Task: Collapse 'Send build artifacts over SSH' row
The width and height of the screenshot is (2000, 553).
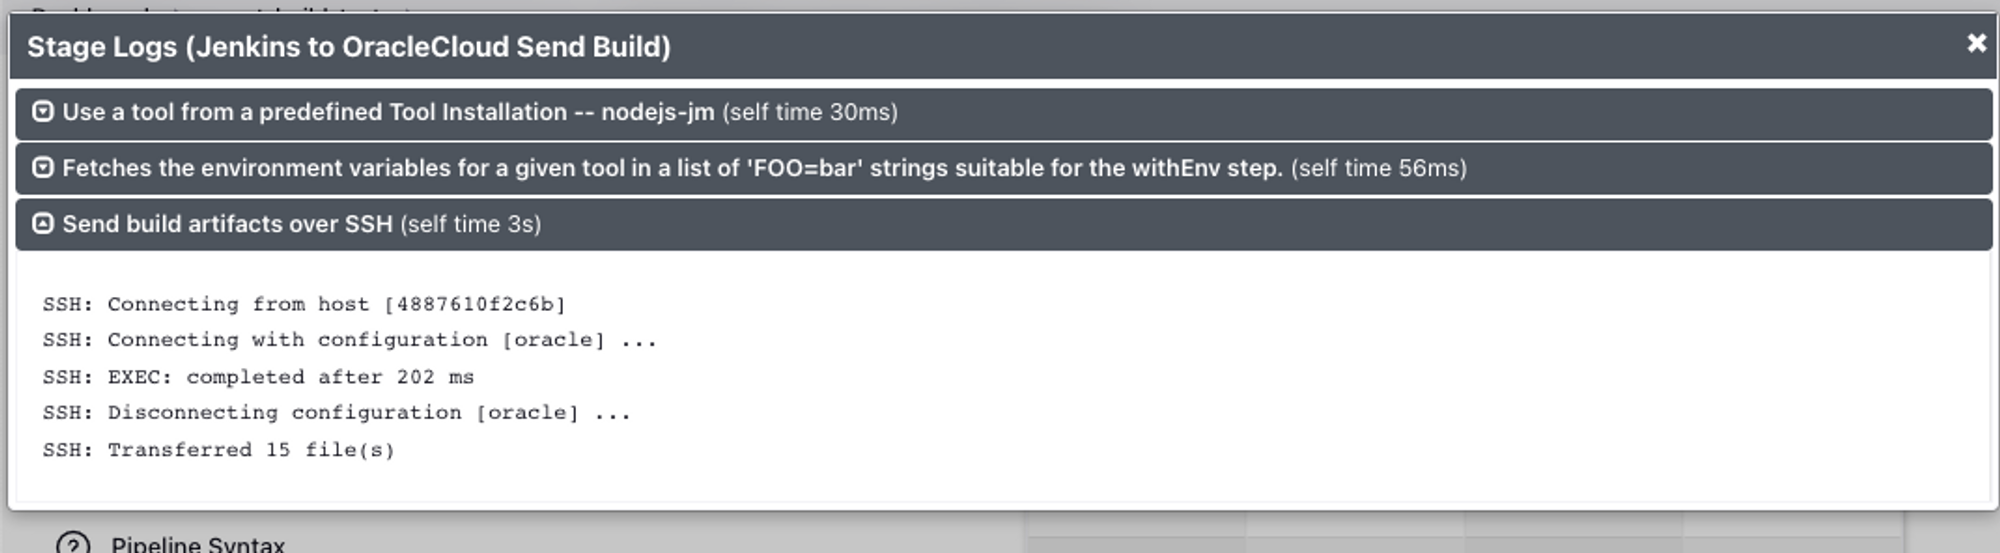Action: (x=1003, y=224)
